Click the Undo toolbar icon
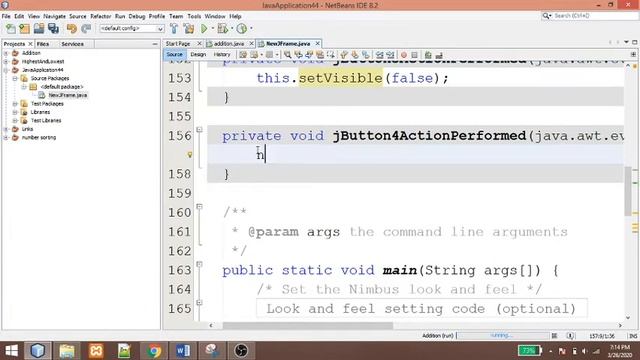The width and height of the screenshot is (640, 360). point(72,29)
